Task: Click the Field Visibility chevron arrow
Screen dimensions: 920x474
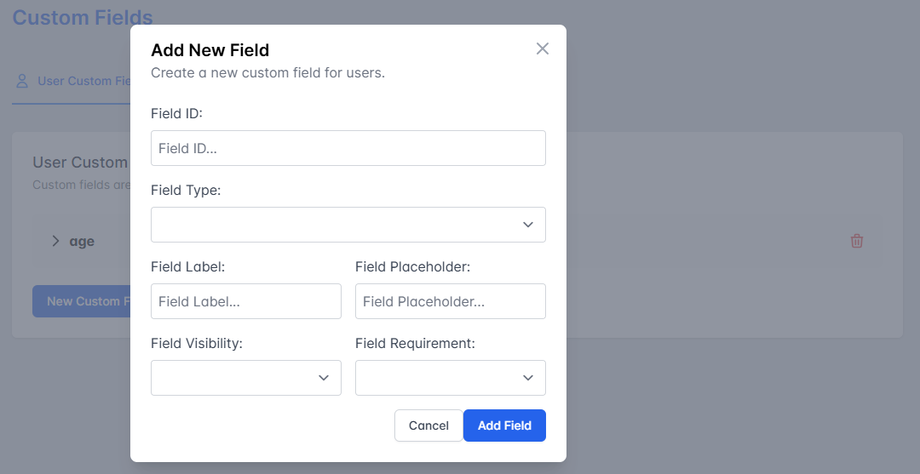Action: 323,378
